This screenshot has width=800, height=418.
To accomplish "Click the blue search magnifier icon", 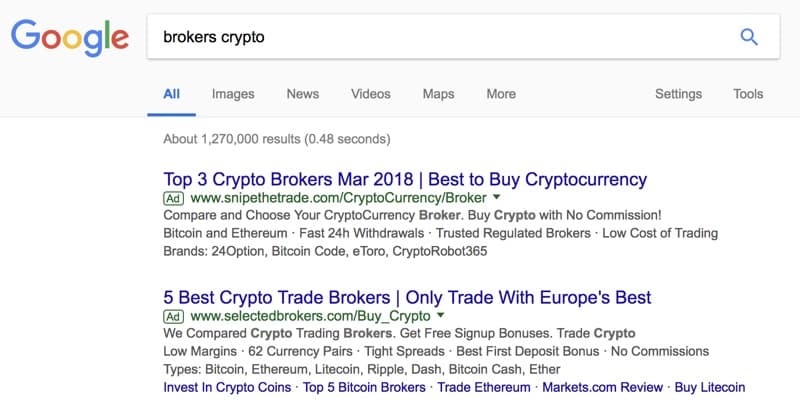I will tap(748, 37).
